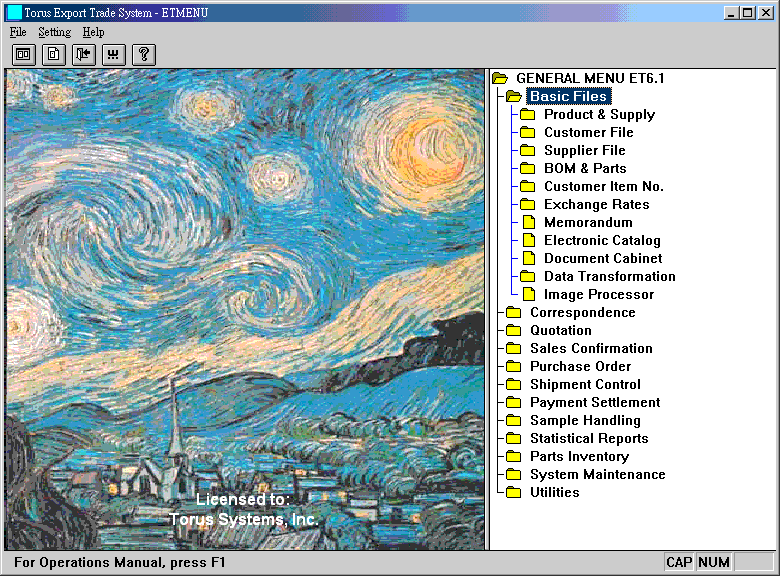Click the Quotation folder icon

click(x=513, y=331)
